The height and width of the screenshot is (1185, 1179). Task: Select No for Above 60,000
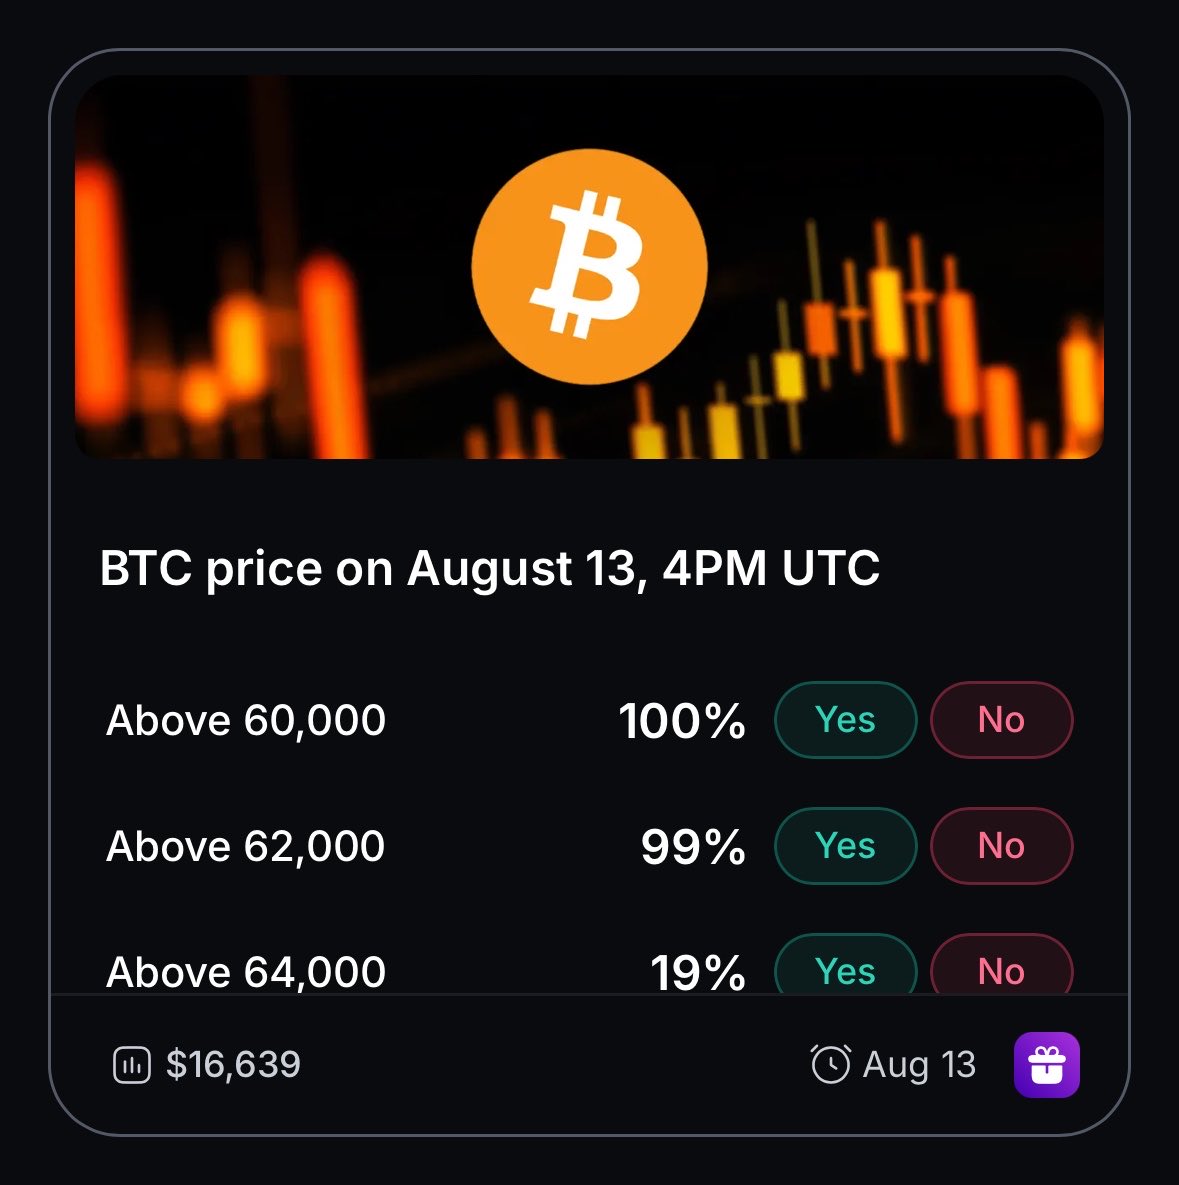point(1001,719)
